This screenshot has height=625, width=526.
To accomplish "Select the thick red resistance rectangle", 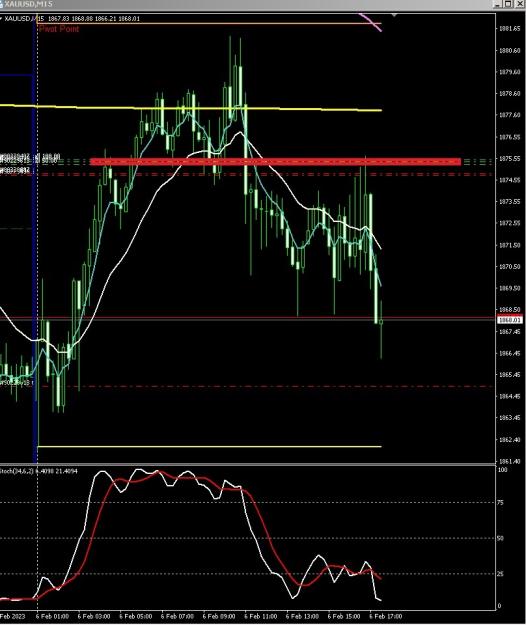I will point(275,161).
